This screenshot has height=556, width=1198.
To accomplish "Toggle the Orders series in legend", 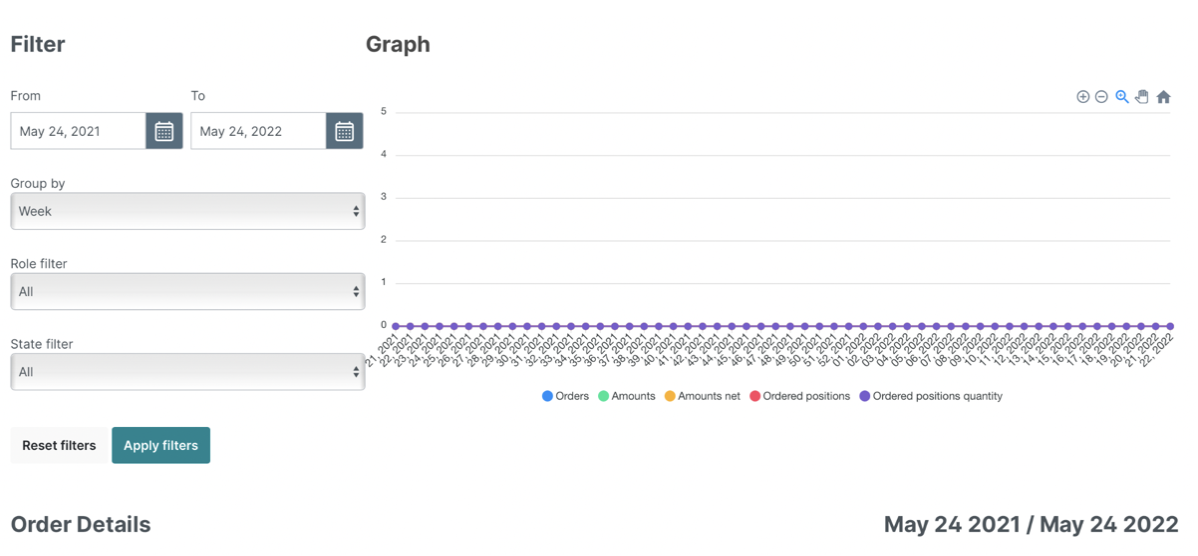I will (x=565, y=396).
